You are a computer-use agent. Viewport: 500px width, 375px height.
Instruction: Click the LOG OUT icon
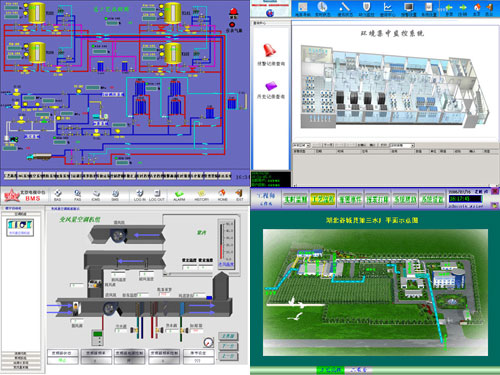[x=157, y=194]
